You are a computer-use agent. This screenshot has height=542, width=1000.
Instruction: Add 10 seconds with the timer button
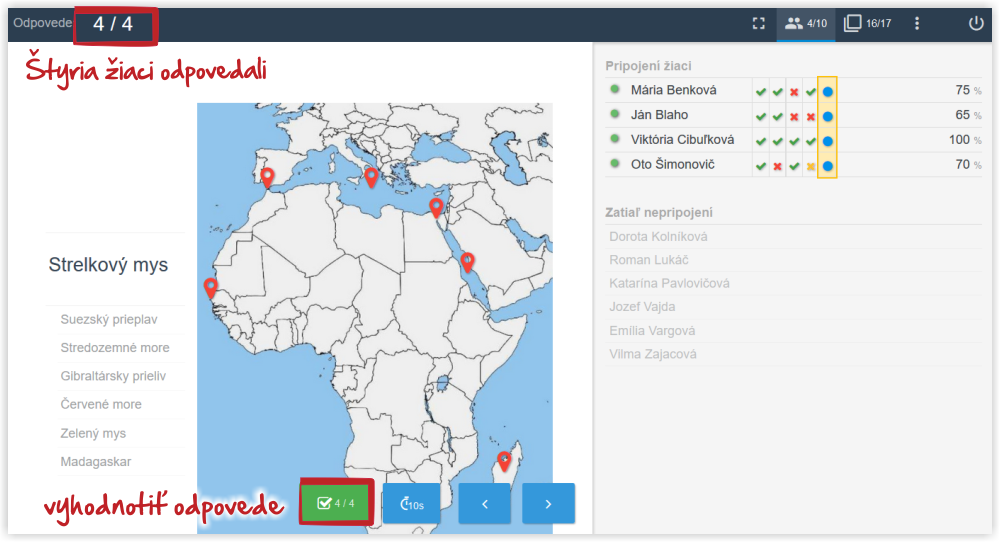tap(411, 504)
